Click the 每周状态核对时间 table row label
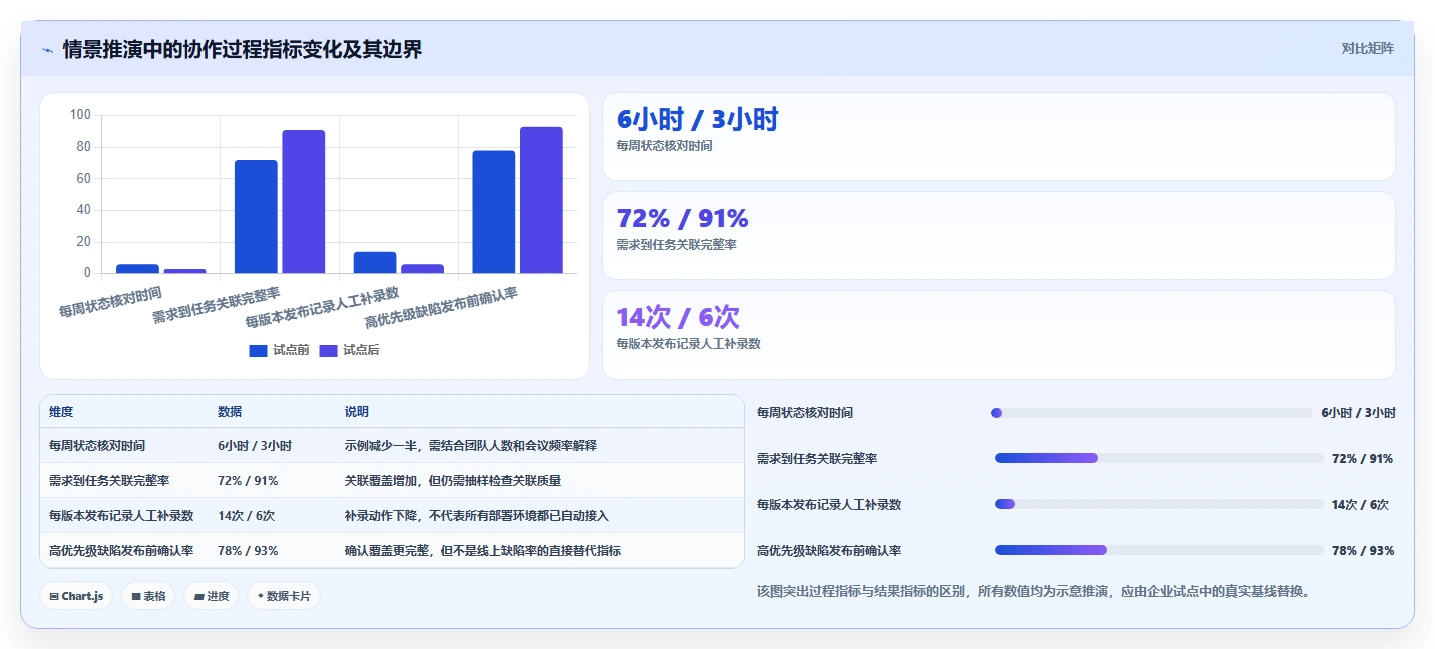Image resolution: width=1435 pixels, height=649 pixels. (x=97, y=446)
